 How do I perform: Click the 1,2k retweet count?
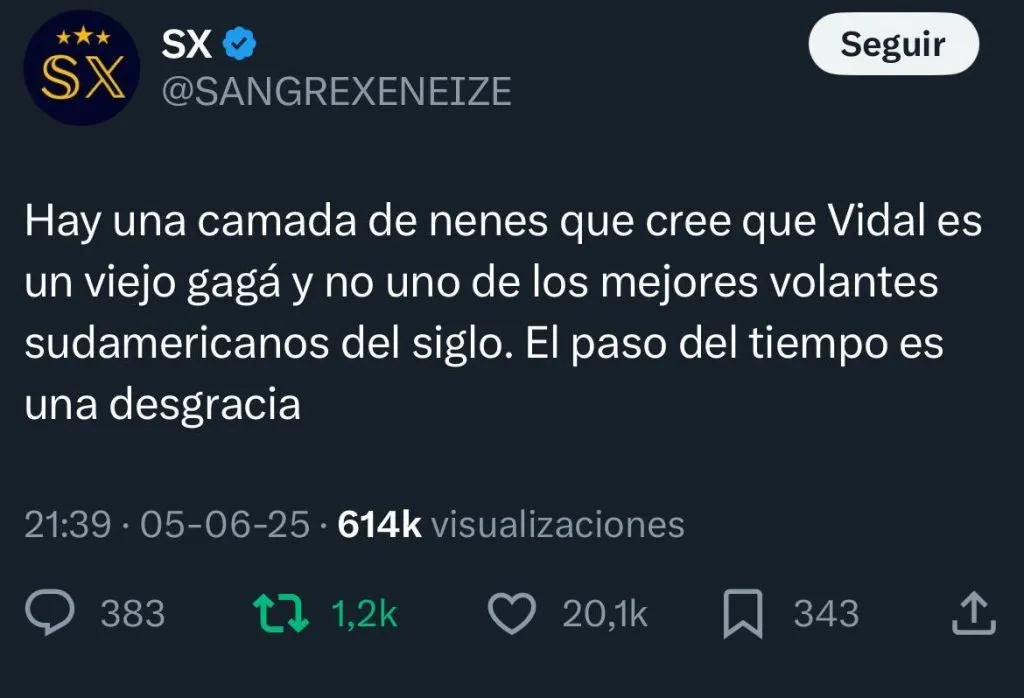pos(364,614)
